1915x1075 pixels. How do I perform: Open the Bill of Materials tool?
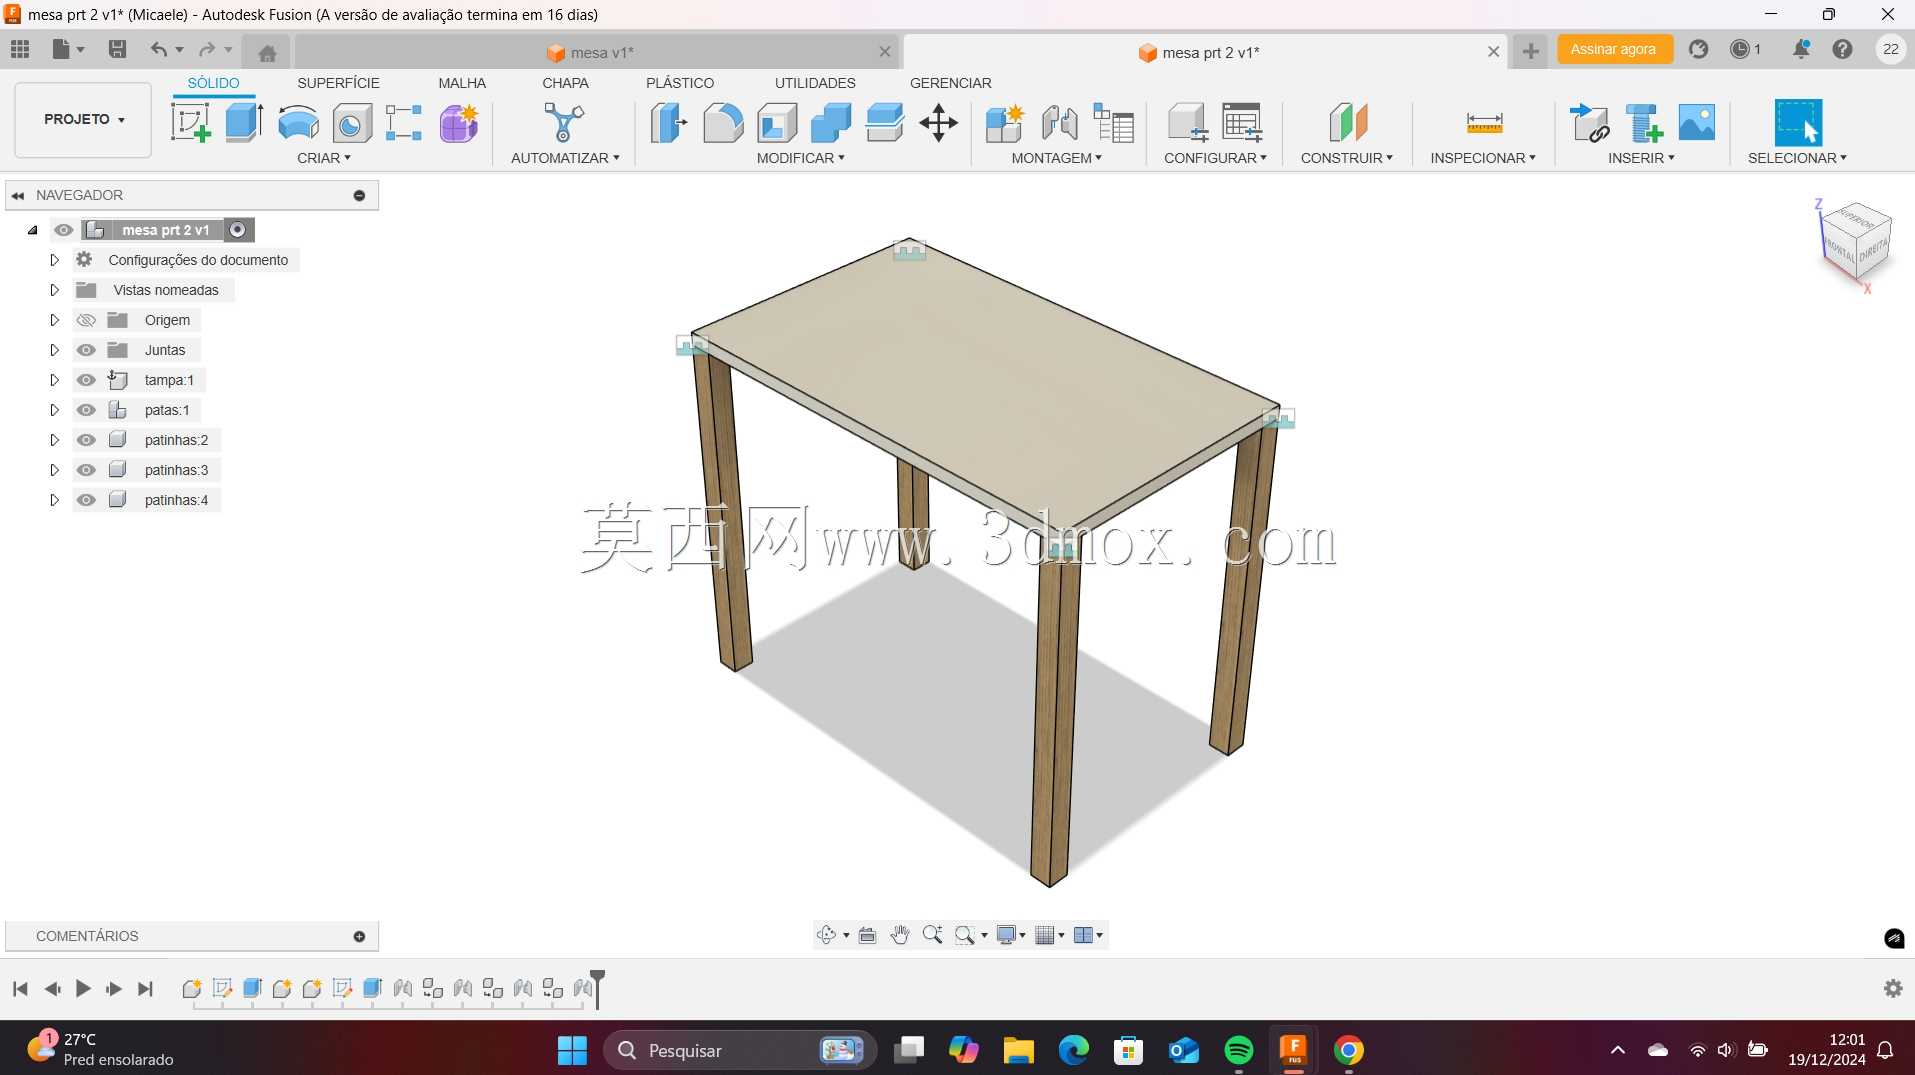coord(1113,123)
